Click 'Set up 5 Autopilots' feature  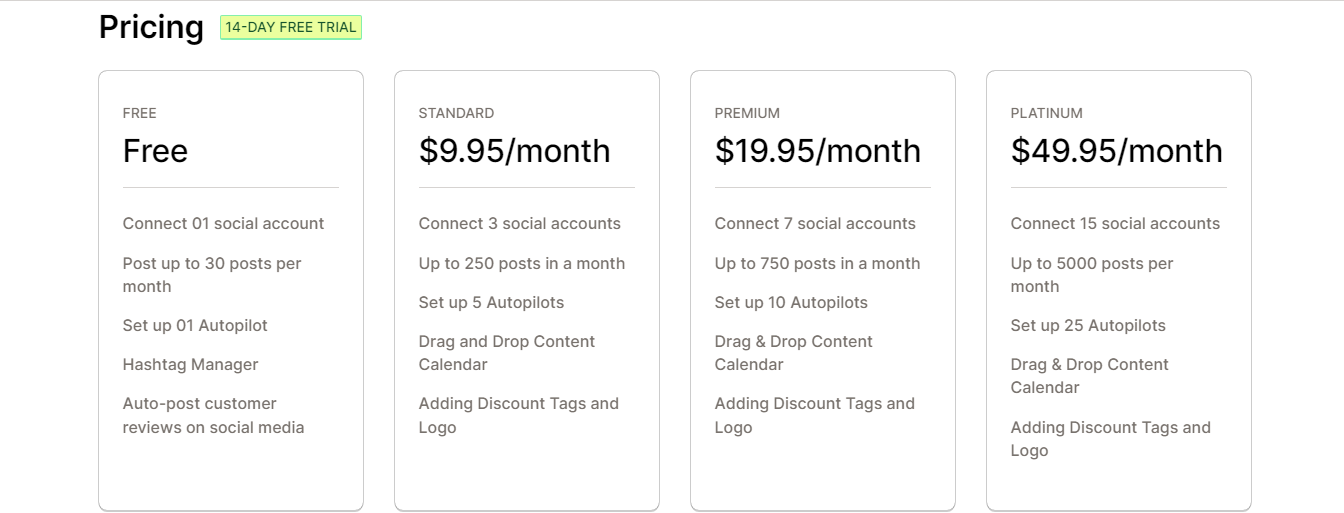[x=491, y=303]
